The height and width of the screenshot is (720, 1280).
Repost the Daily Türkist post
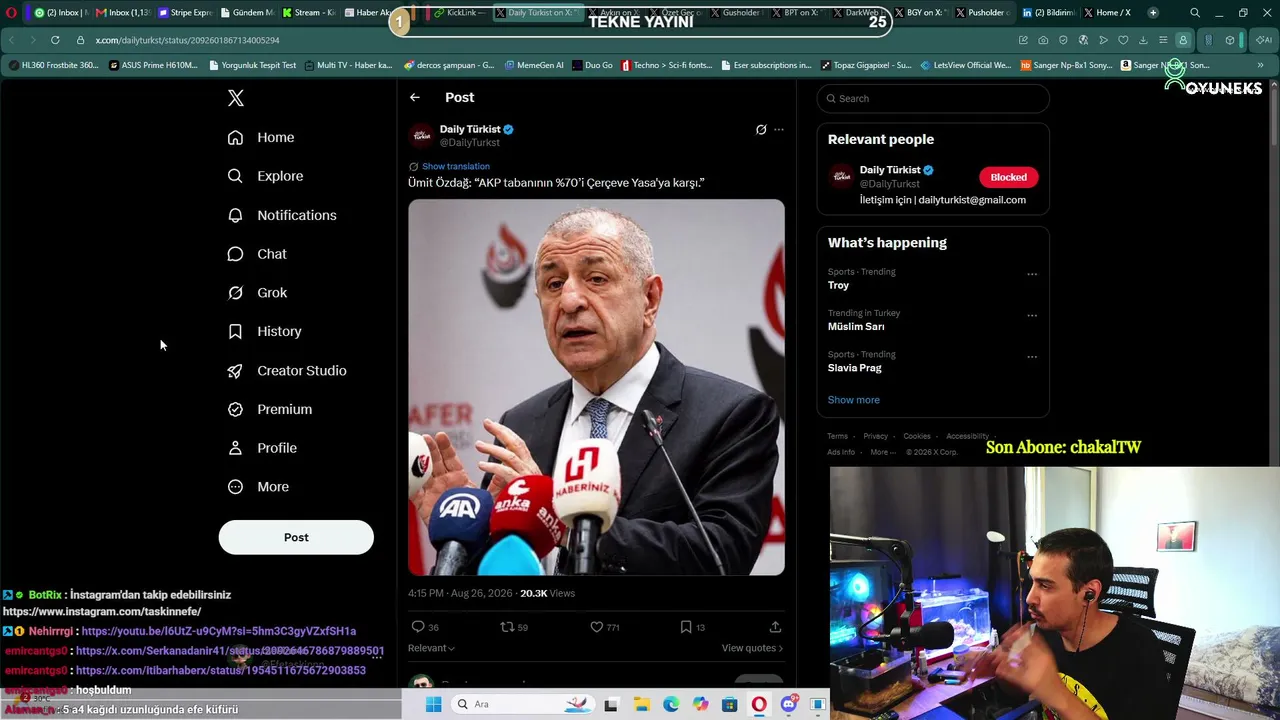tap(507, 627)
